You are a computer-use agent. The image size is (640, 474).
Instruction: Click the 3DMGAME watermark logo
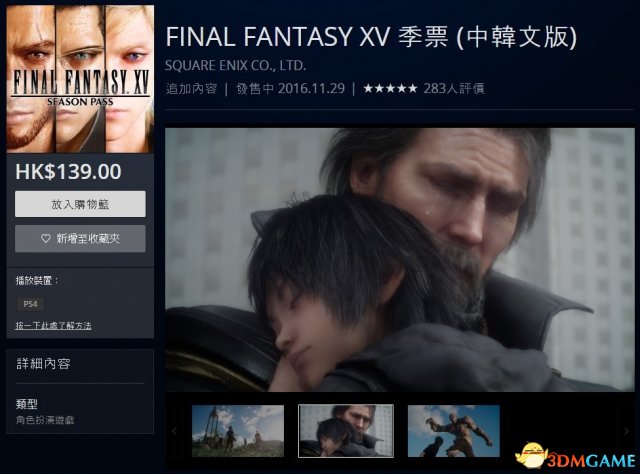(576, 456)
